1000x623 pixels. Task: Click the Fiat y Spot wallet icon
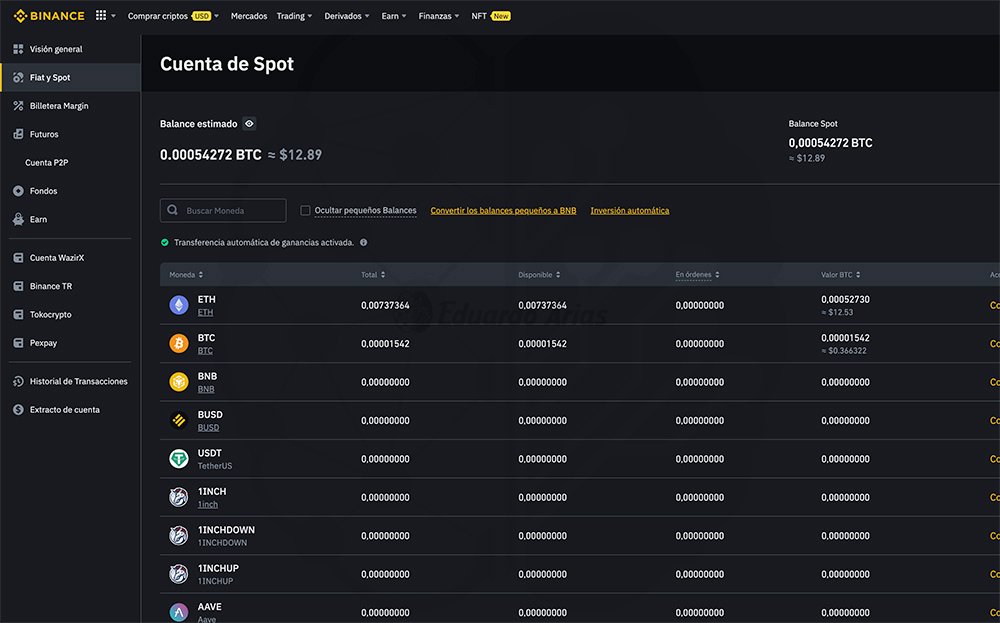click(x=18, y=77)
